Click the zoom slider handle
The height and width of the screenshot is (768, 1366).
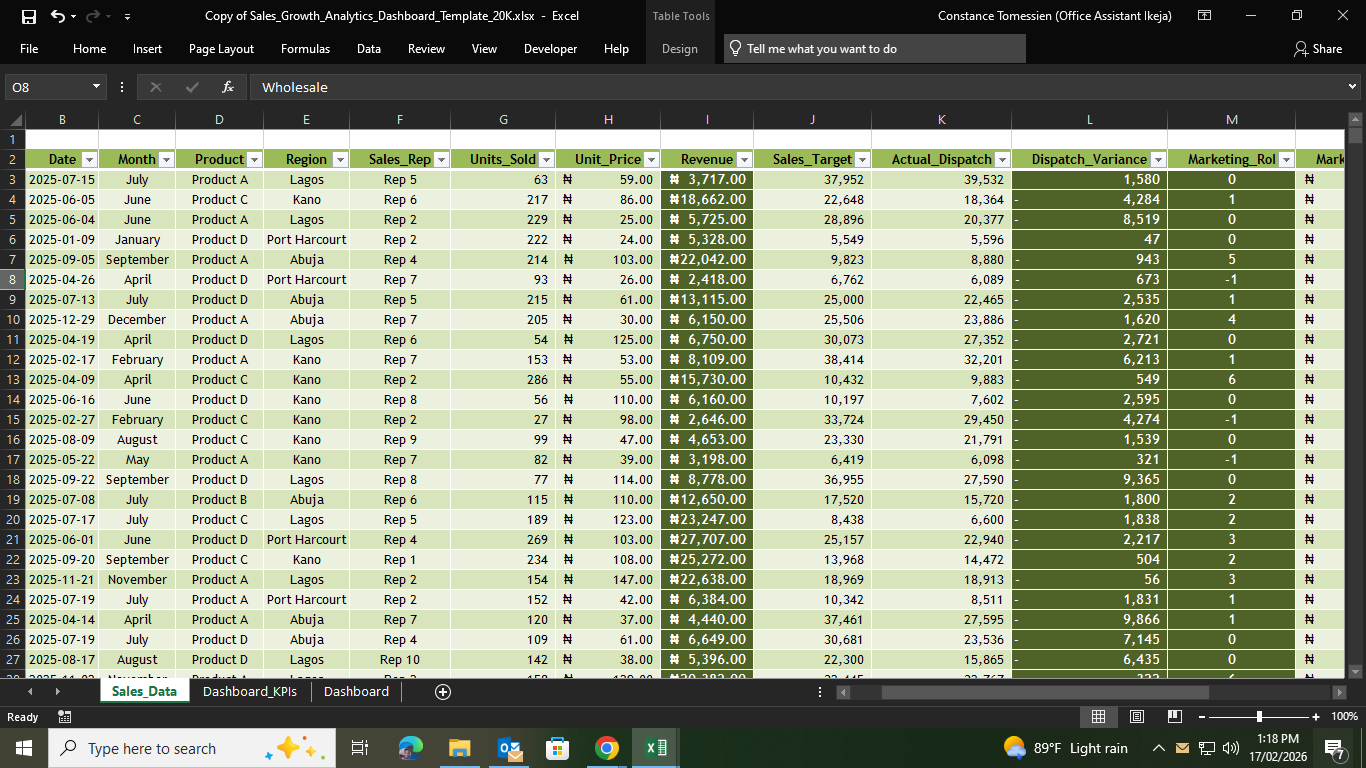[x=1259, y=717]
